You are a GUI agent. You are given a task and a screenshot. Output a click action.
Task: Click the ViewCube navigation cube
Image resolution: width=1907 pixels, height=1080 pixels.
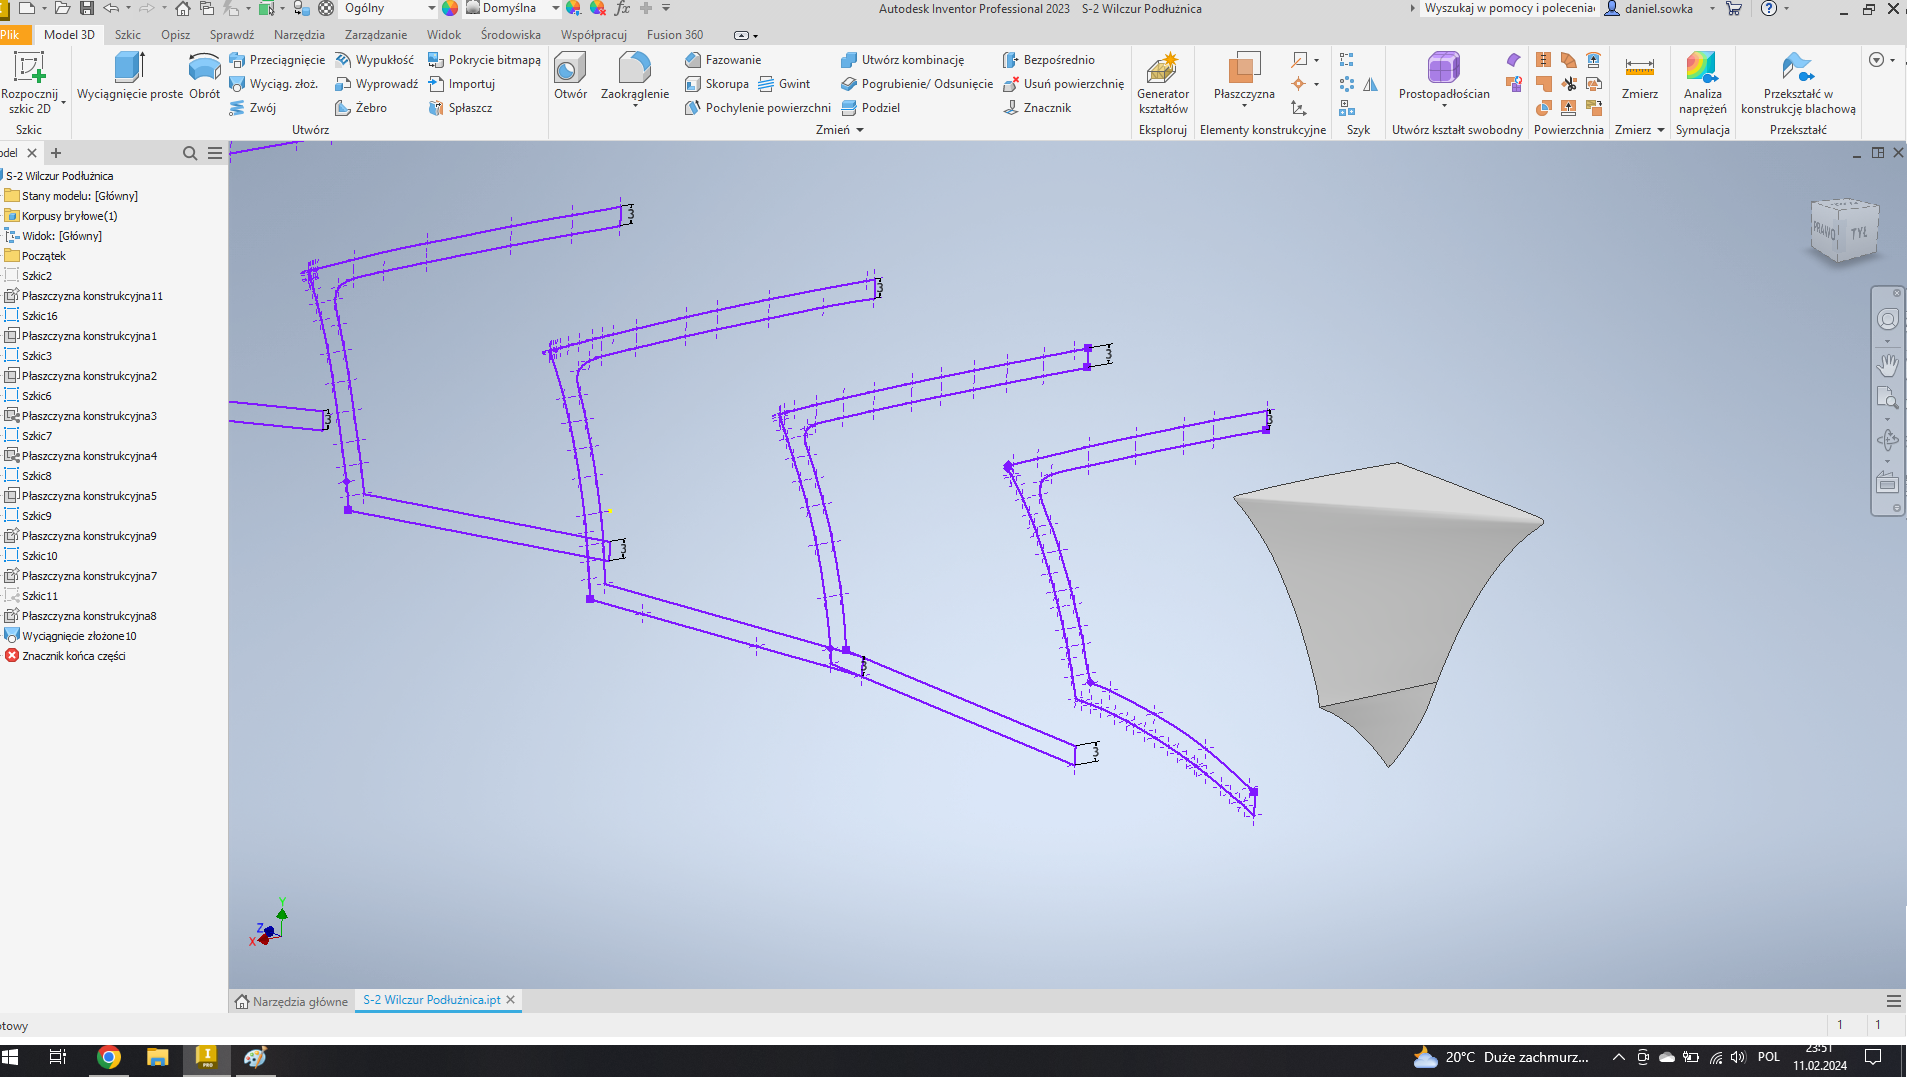(1845, 231)
